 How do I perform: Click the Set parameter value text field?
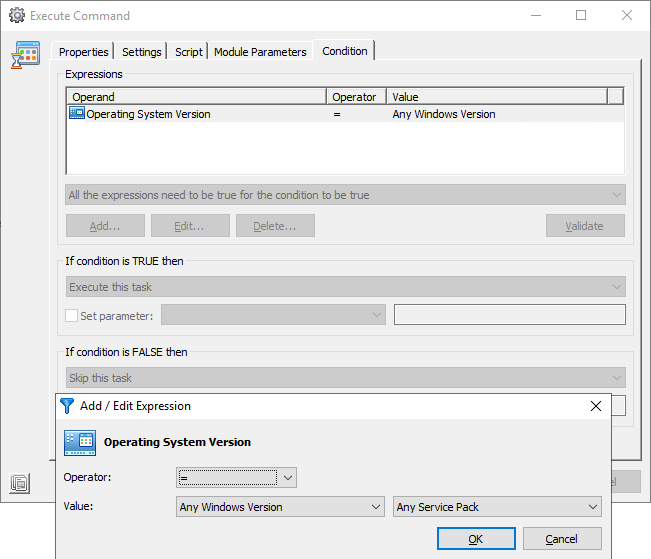509,315
